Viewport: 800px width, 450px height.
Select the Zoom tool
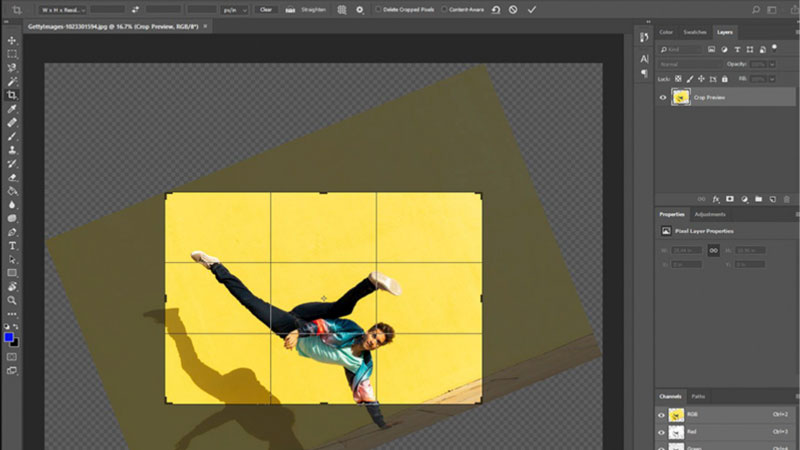coord(12,300)
